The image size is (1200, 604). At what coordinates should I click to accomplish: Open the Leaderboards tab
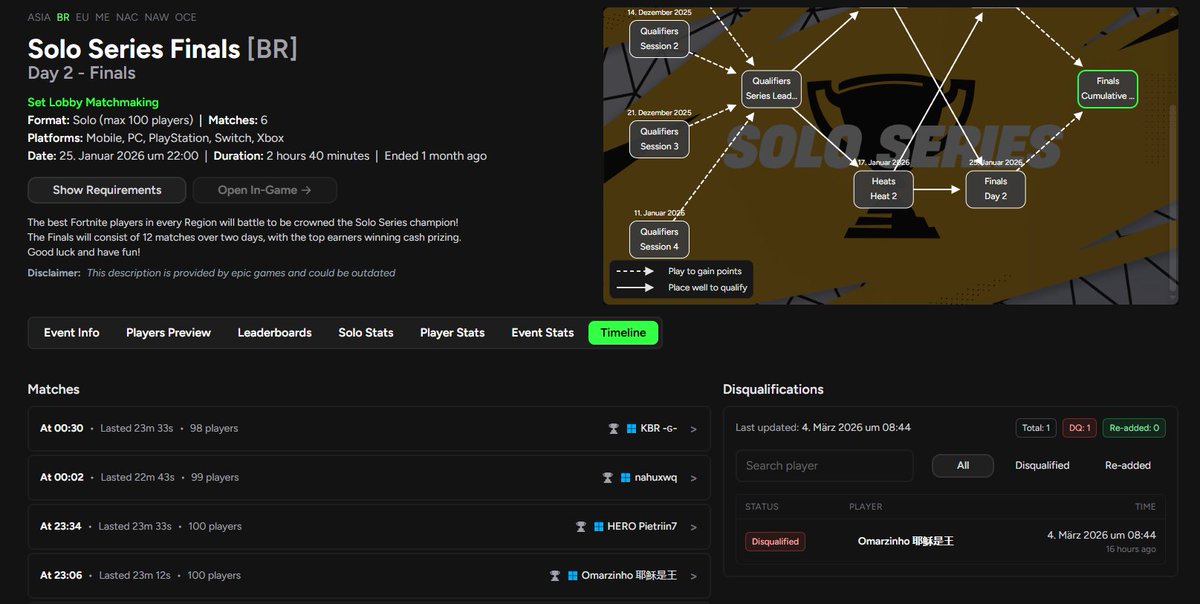click(274, 333)
